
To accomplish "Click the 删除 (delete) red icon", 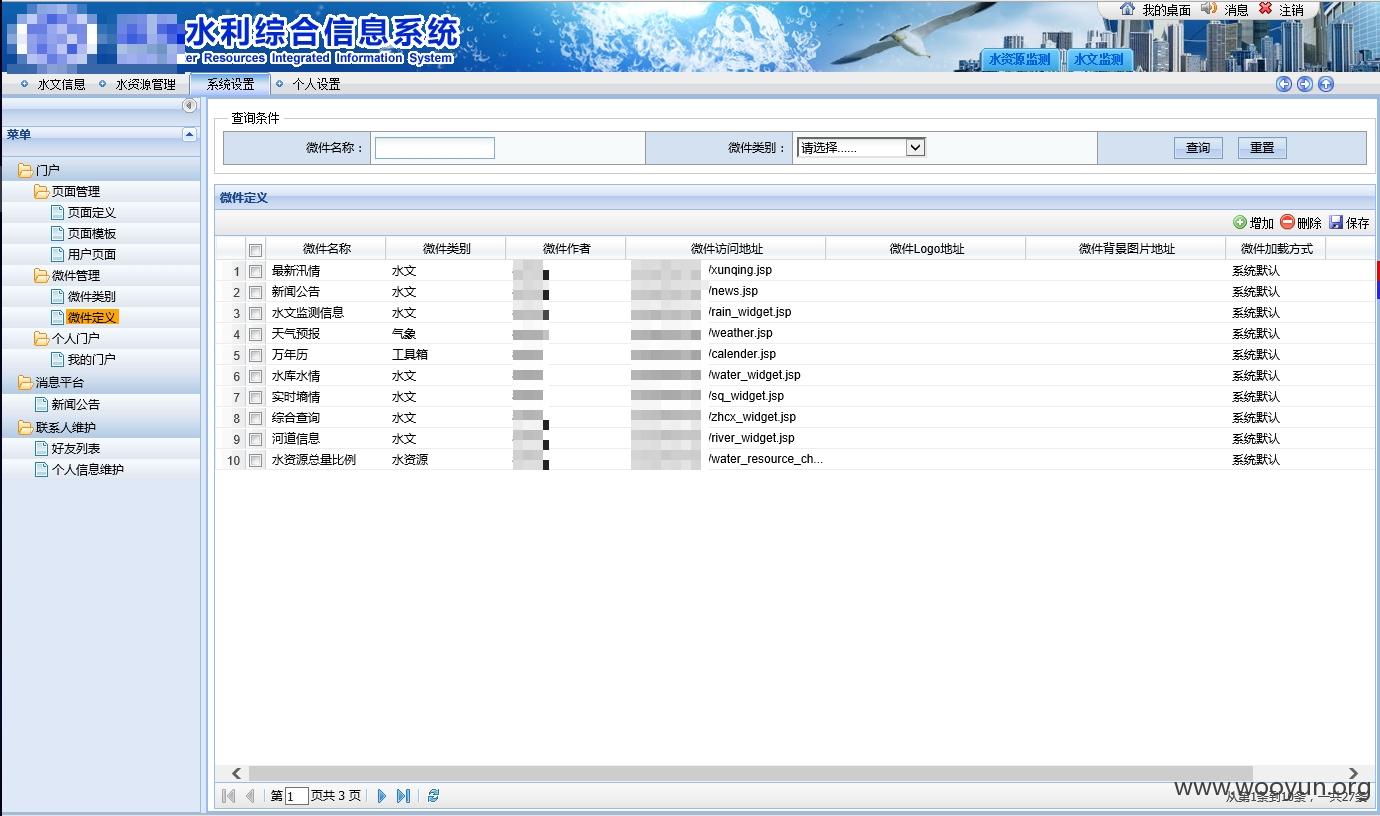I will (x=1287, y=223).
